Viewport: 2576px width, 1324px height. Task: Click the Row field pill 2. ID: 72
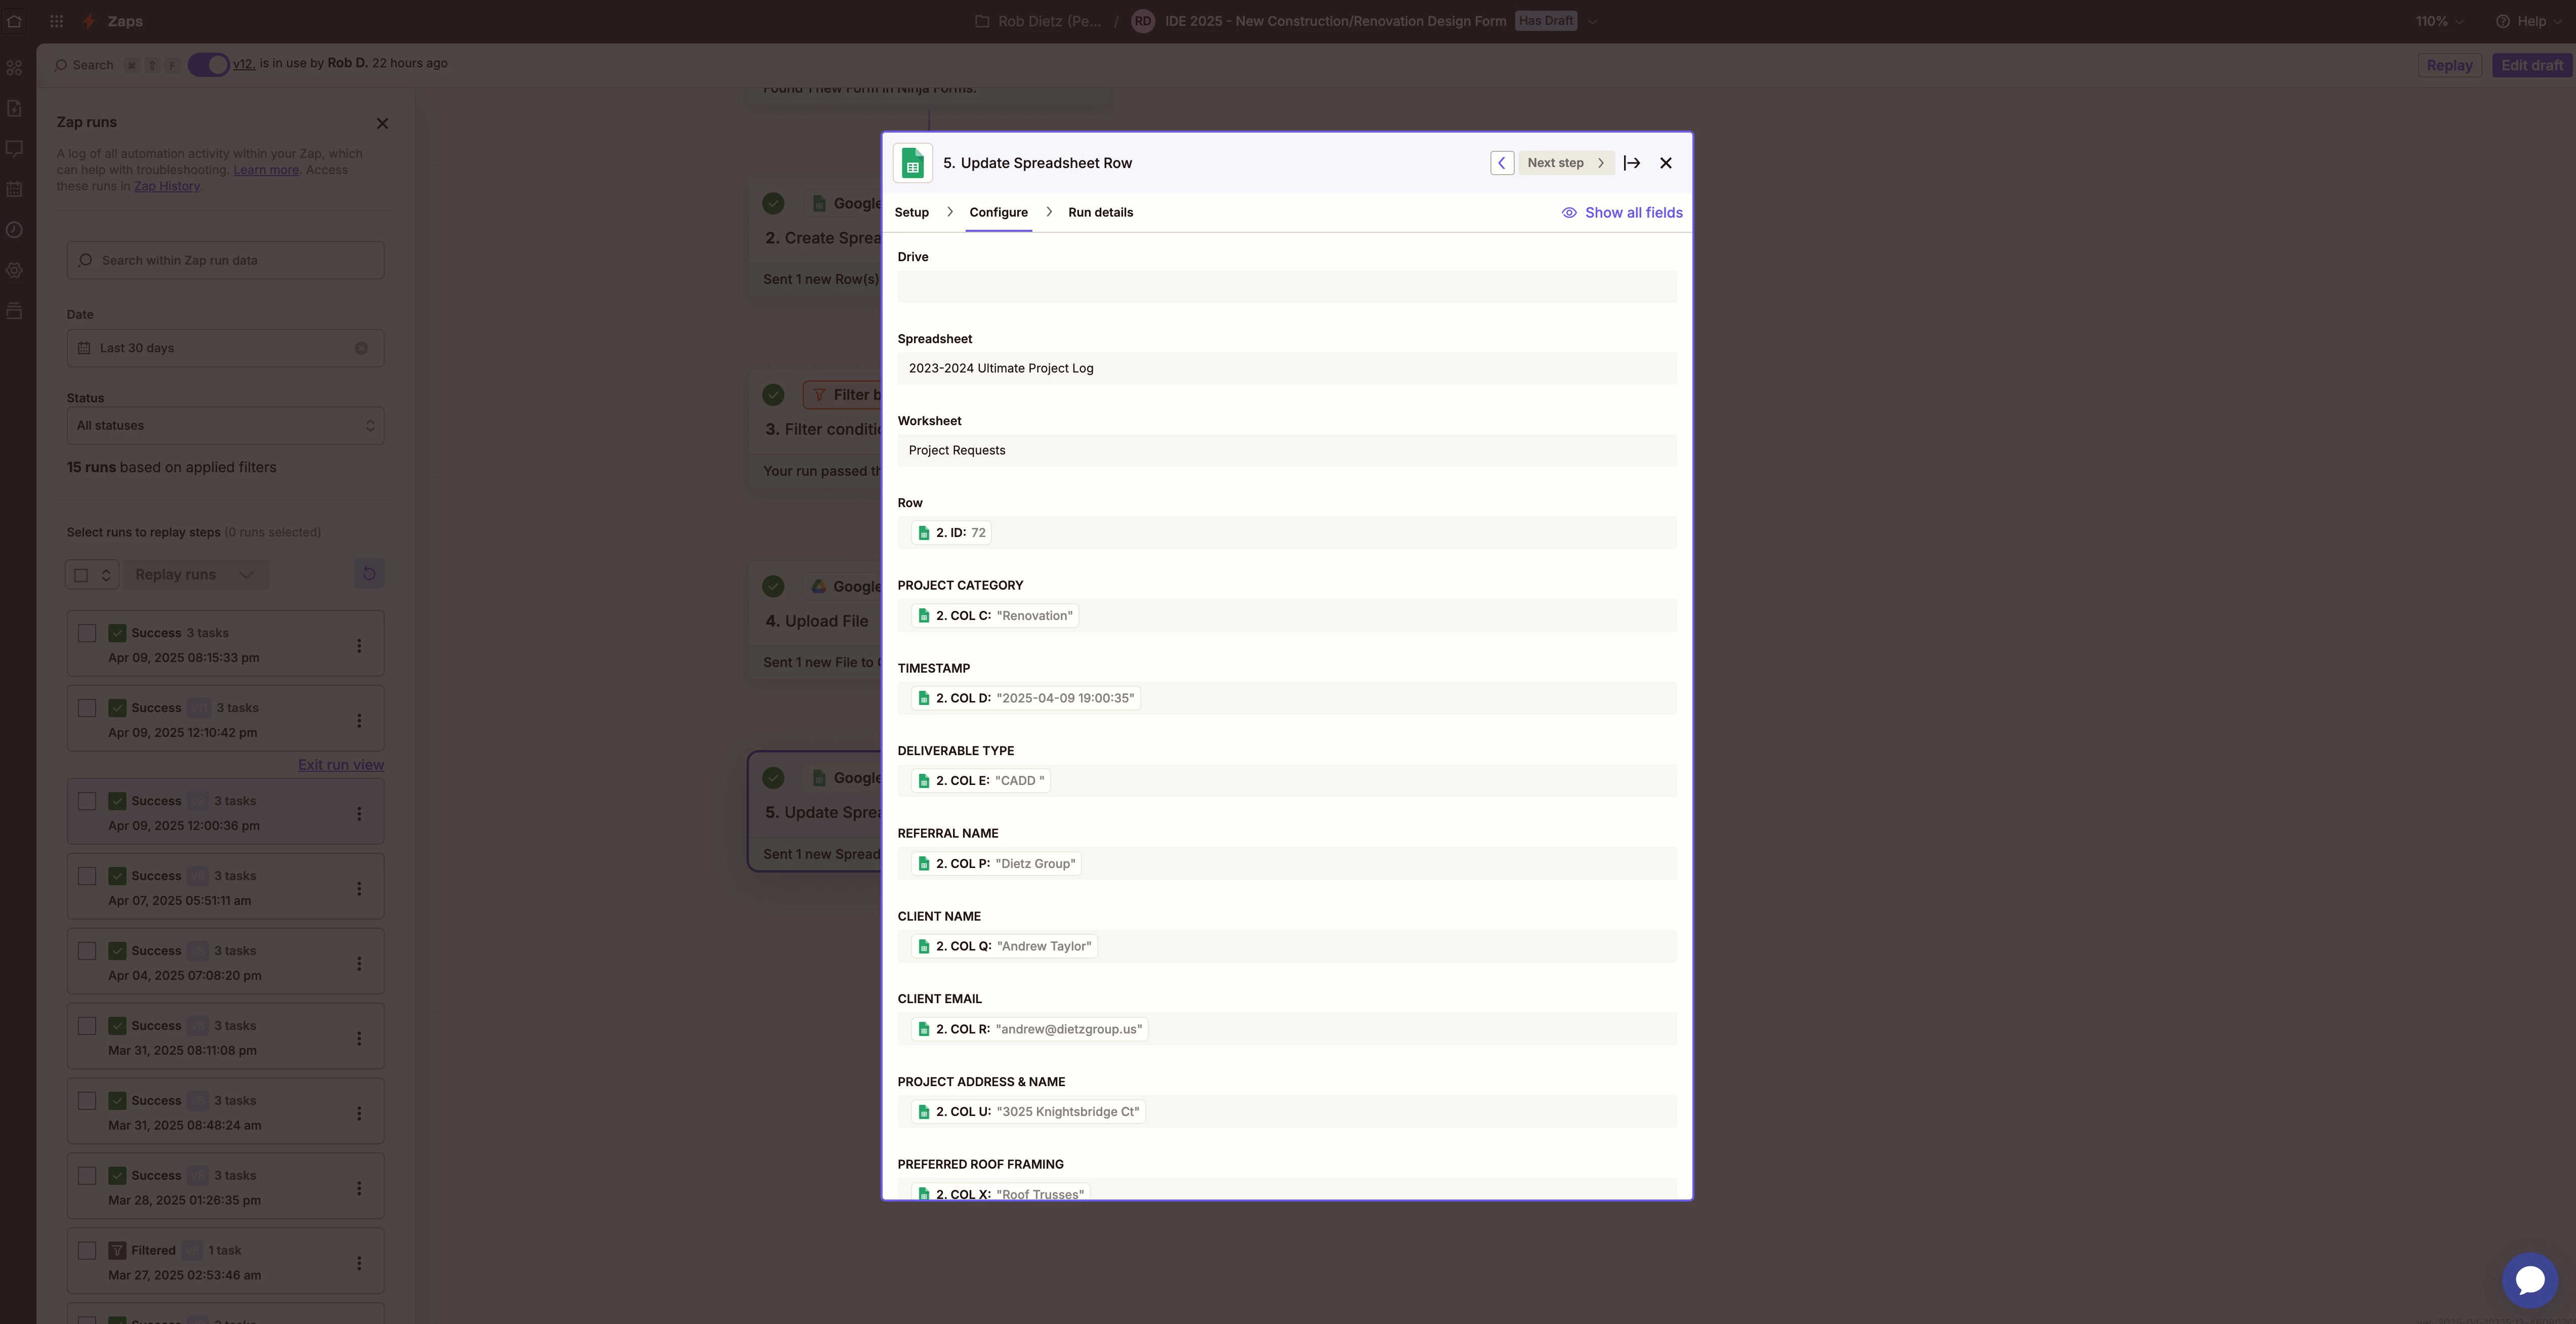click(x=951, y=533)
